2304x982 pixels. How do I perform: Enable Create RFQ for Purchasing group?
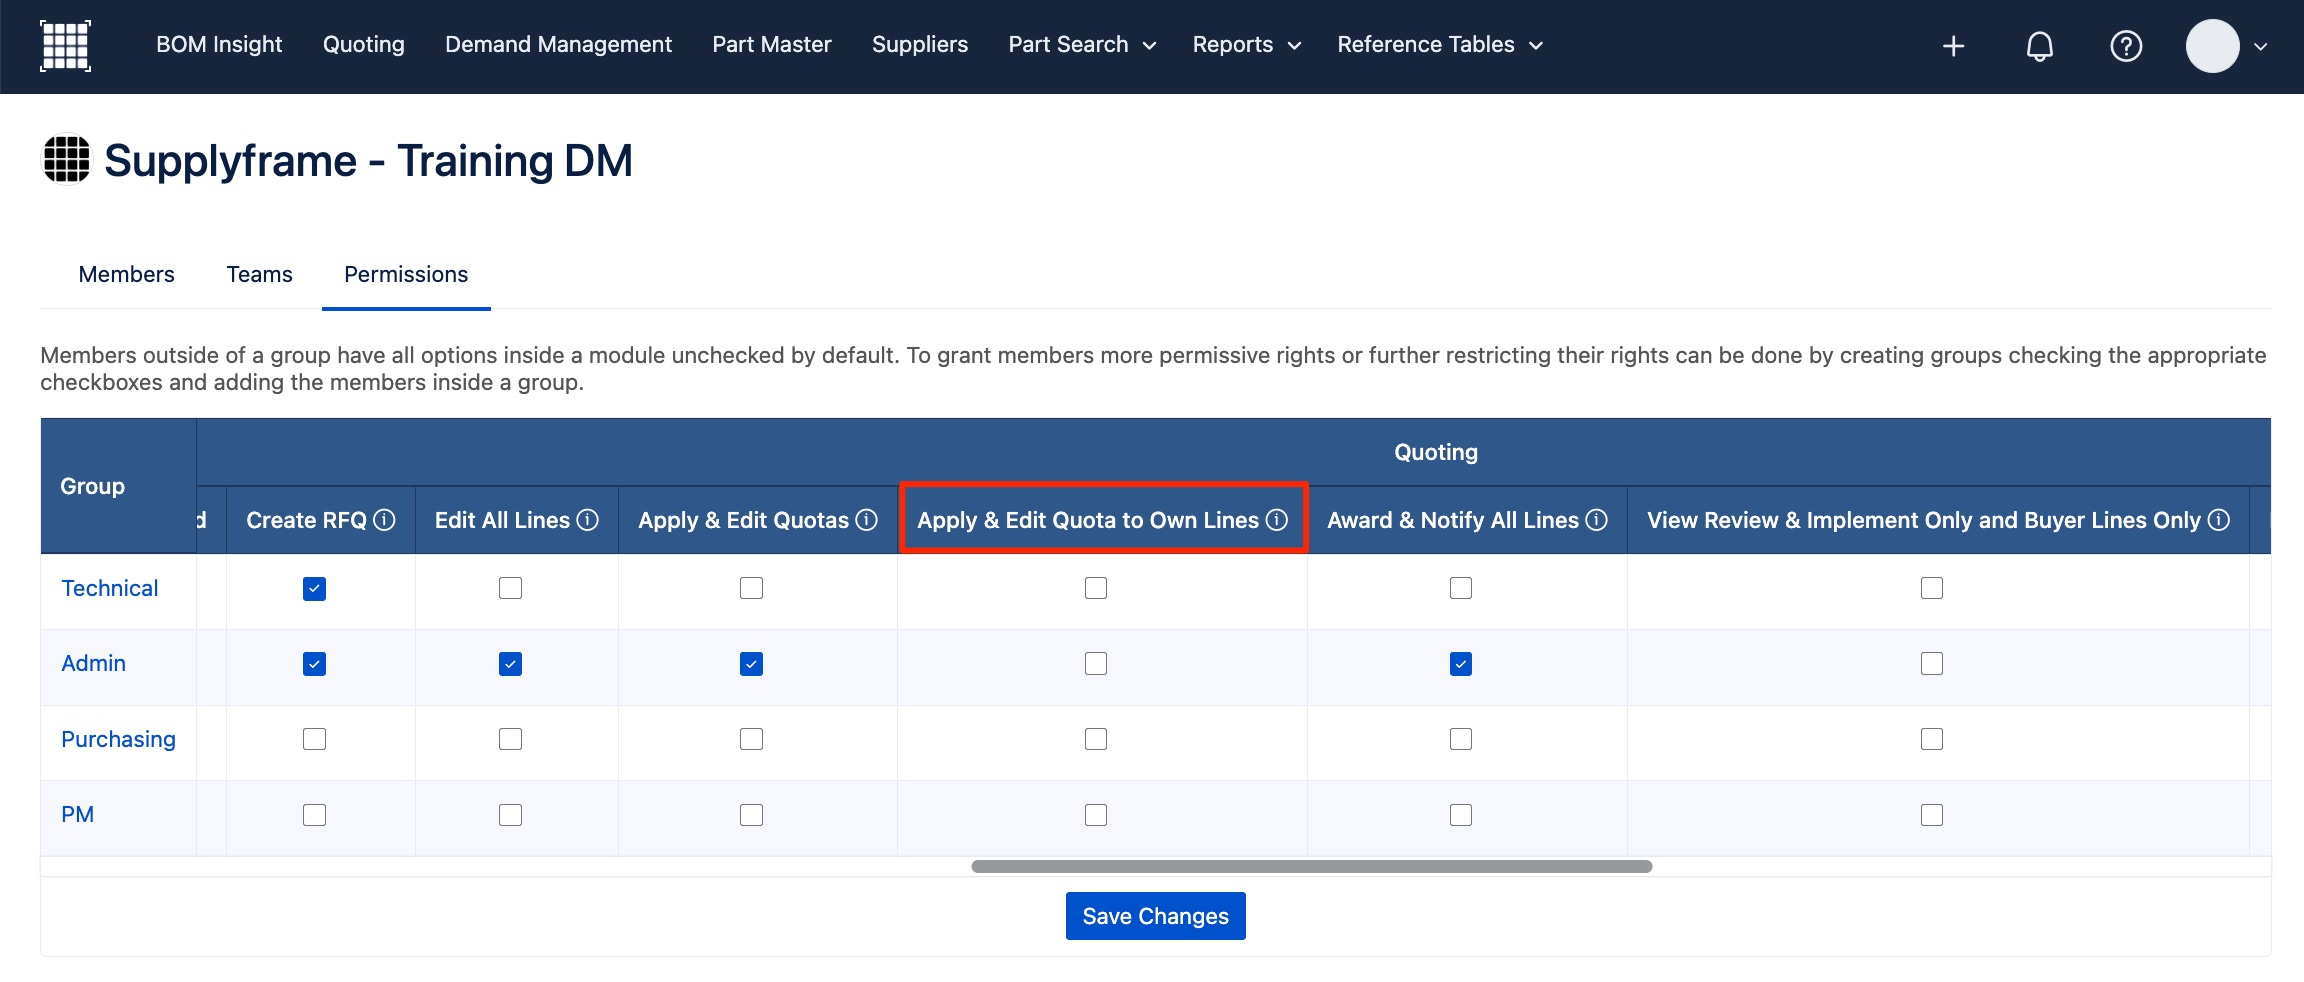click(x=314, y=739)
